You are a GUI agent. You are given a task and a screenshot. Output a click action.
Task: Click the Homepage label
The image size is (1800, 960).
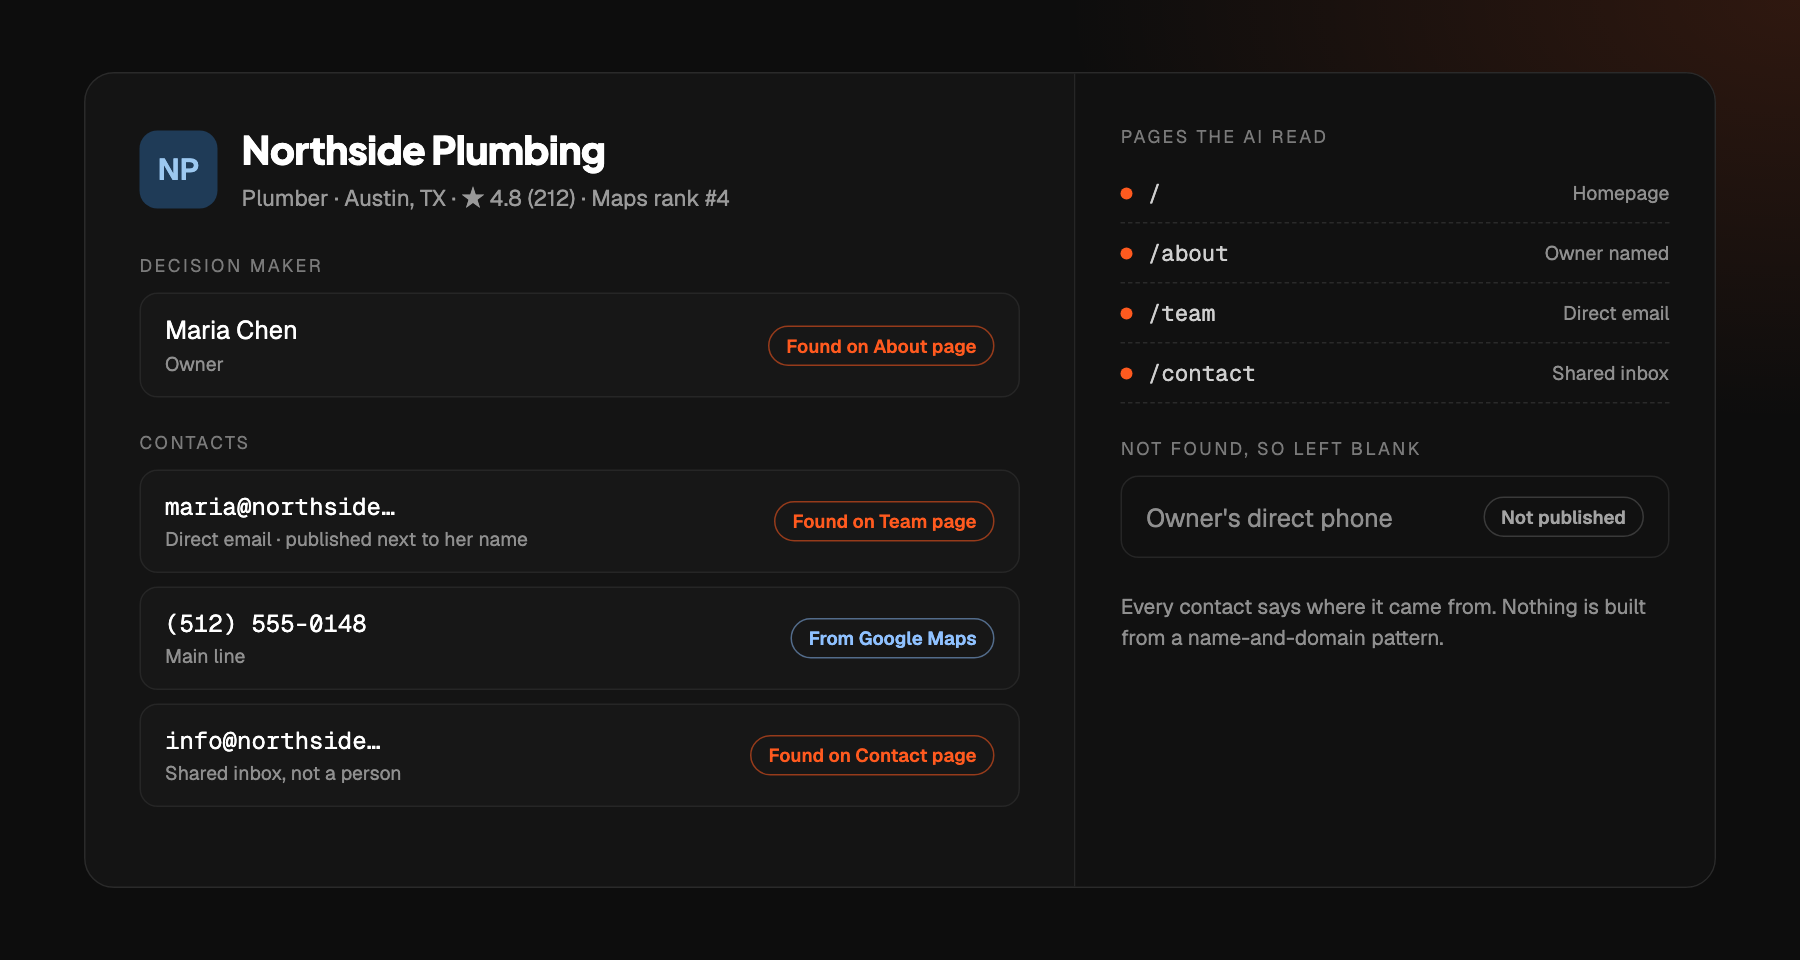(x=1620, y=193)
